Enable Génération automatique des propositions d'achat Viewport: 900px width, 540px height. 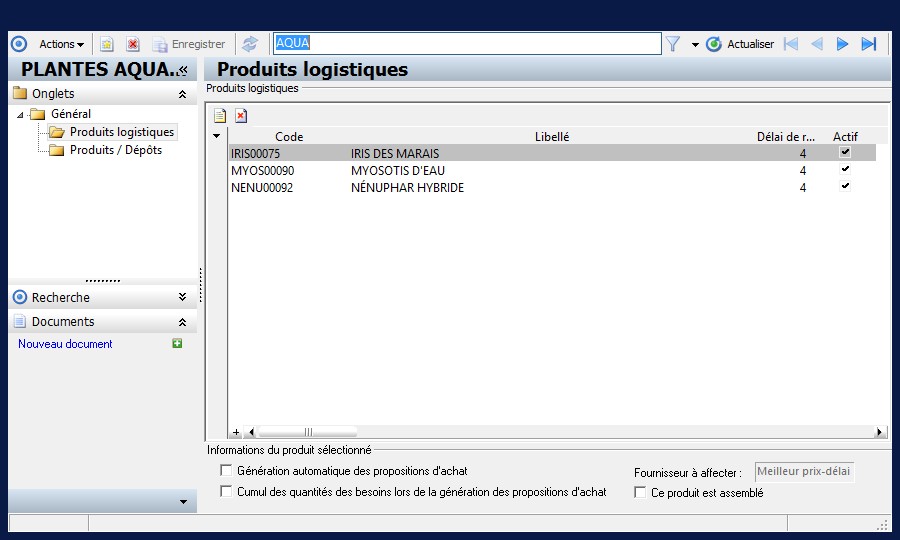tap(226, 471)
